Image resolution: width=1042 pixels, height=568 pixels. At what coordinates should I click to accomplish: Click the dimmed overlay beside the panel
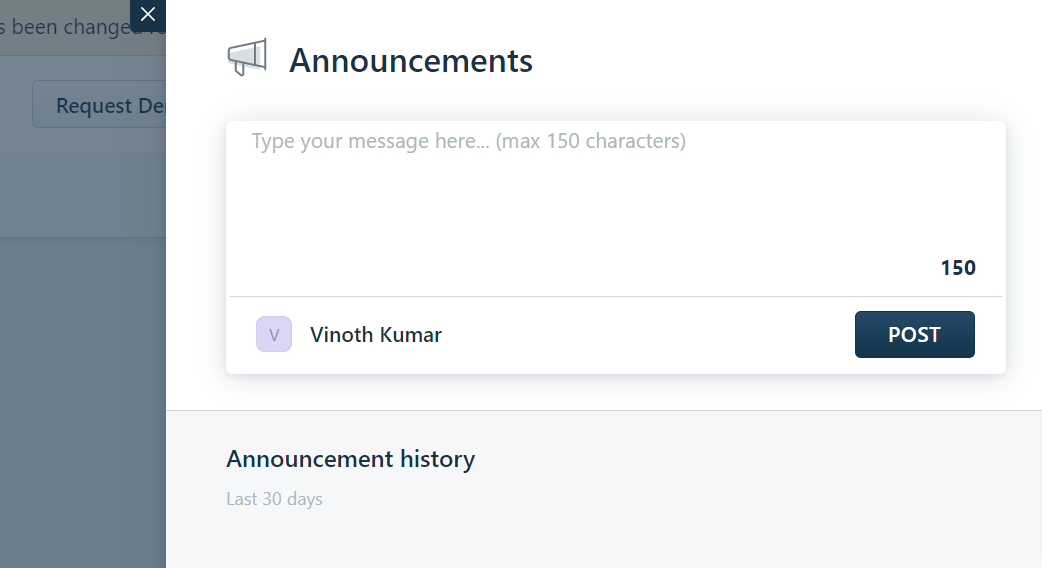coord(82,399)
